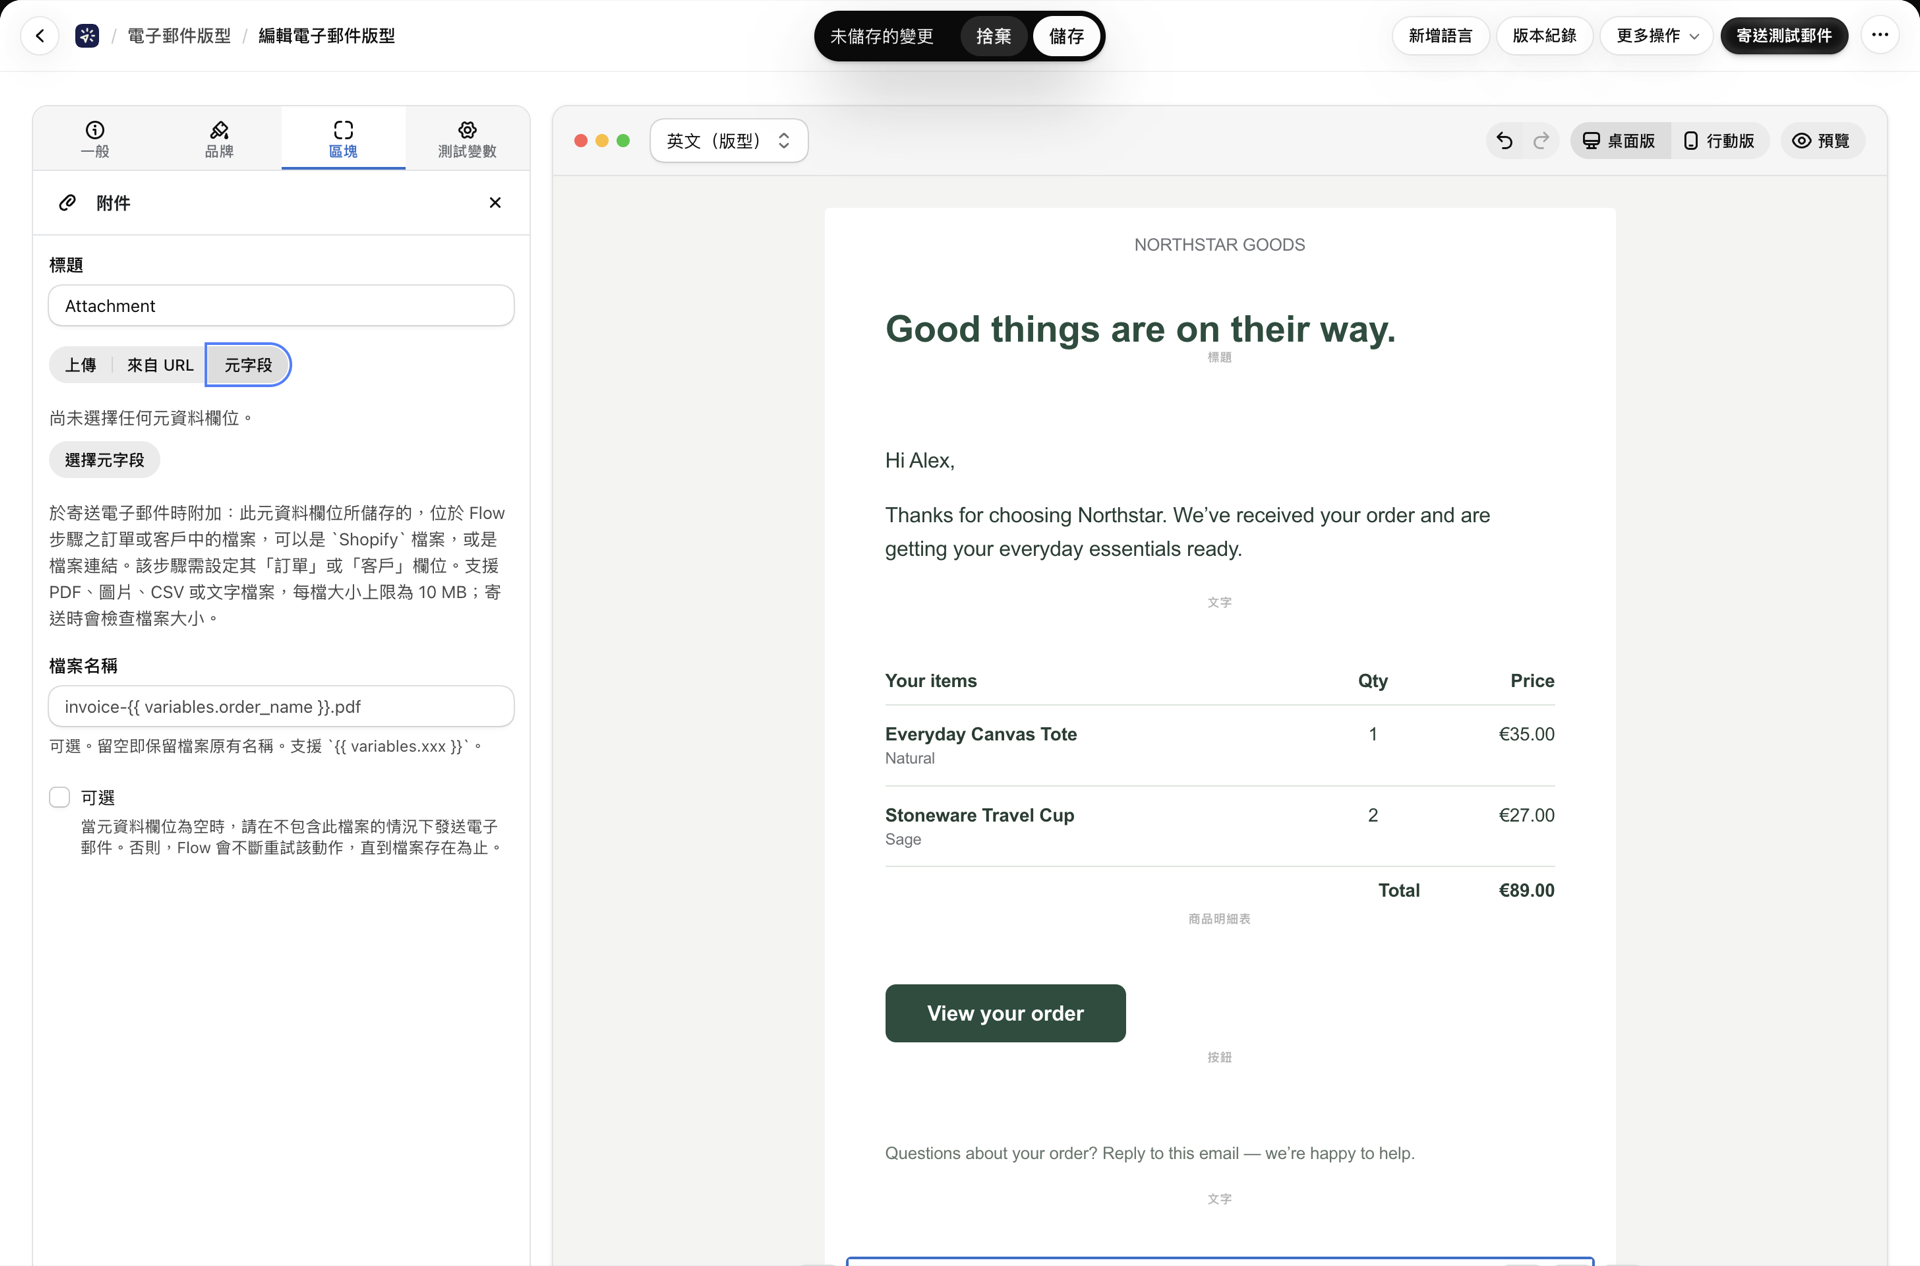Select the 元字段 source option
The width and height of the screenshot is (1920, 1266).
(x=248, y=365)
